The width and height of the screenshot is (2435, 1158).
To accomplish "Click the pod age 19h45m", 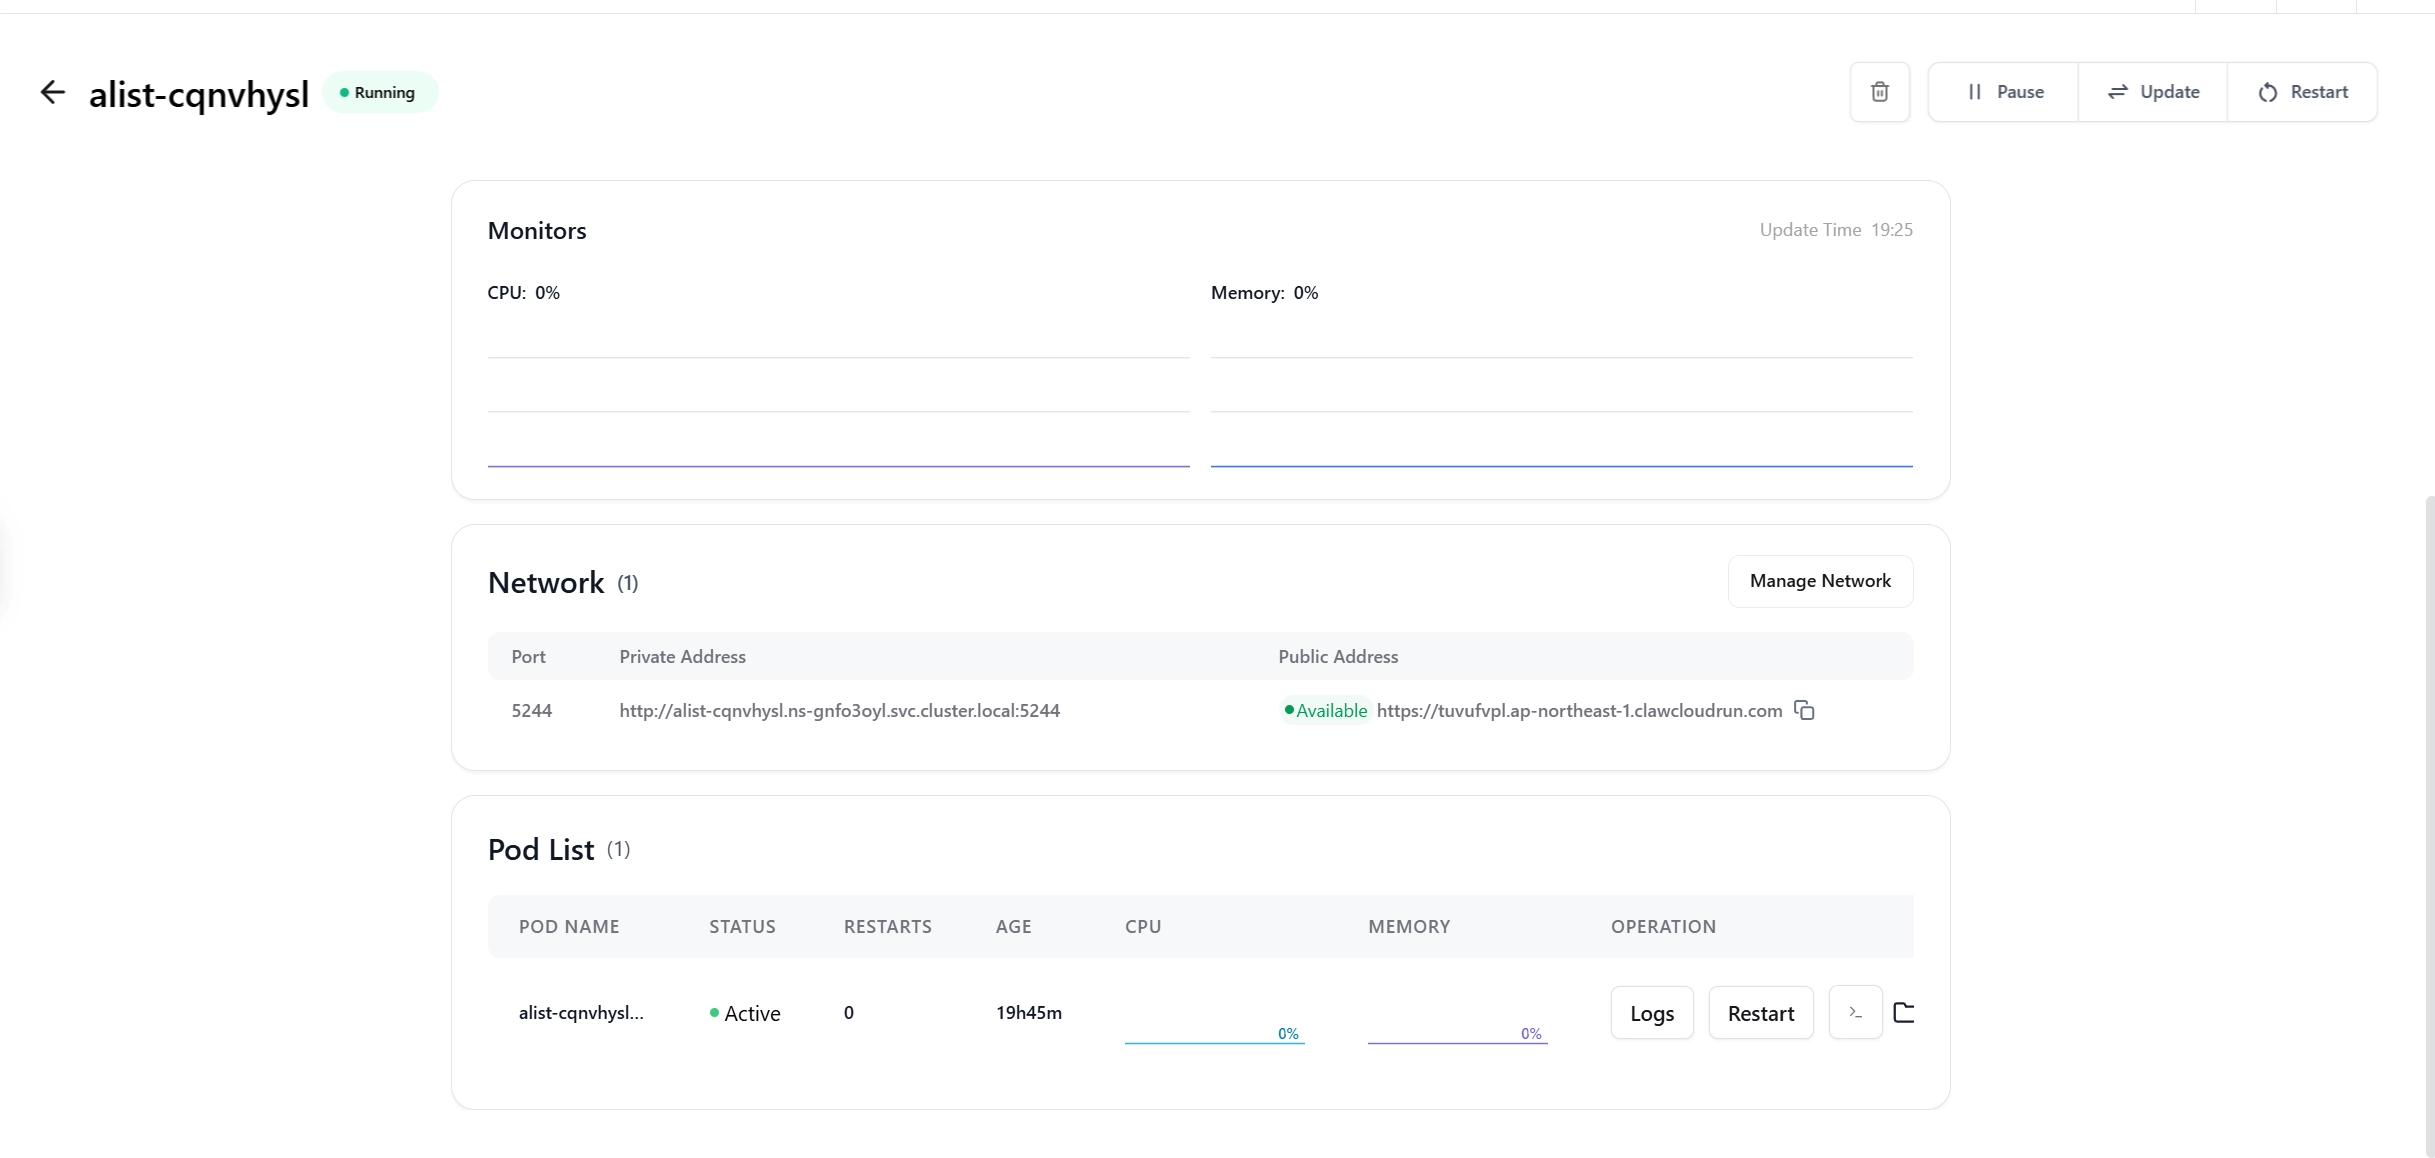I will coord(1028,1013).
